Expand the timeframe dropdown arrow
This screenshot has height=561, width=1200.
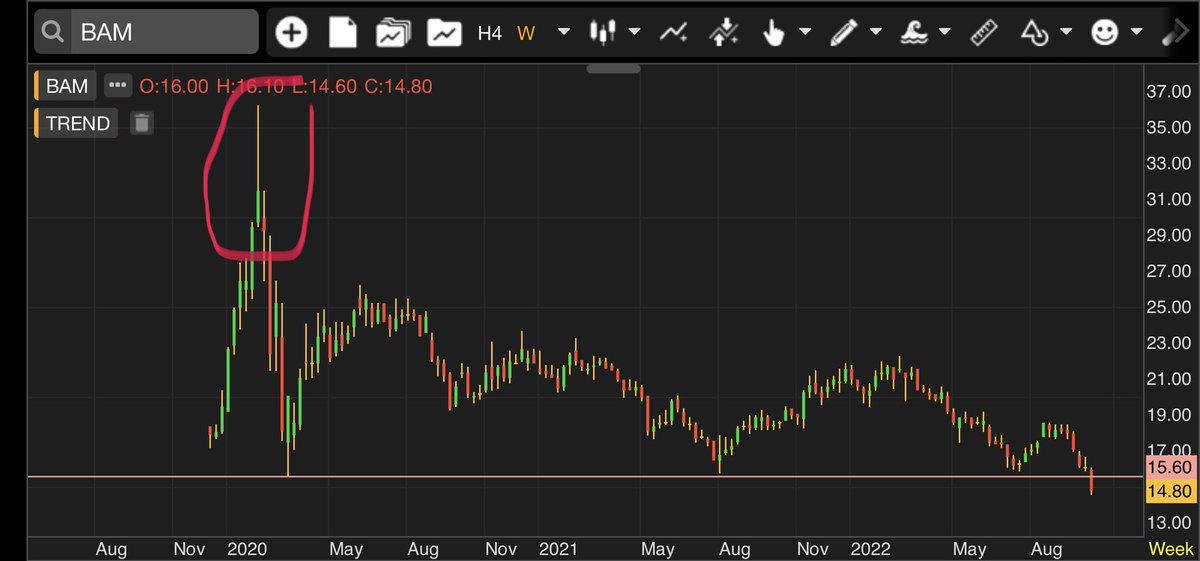click(x=563, y=33)
